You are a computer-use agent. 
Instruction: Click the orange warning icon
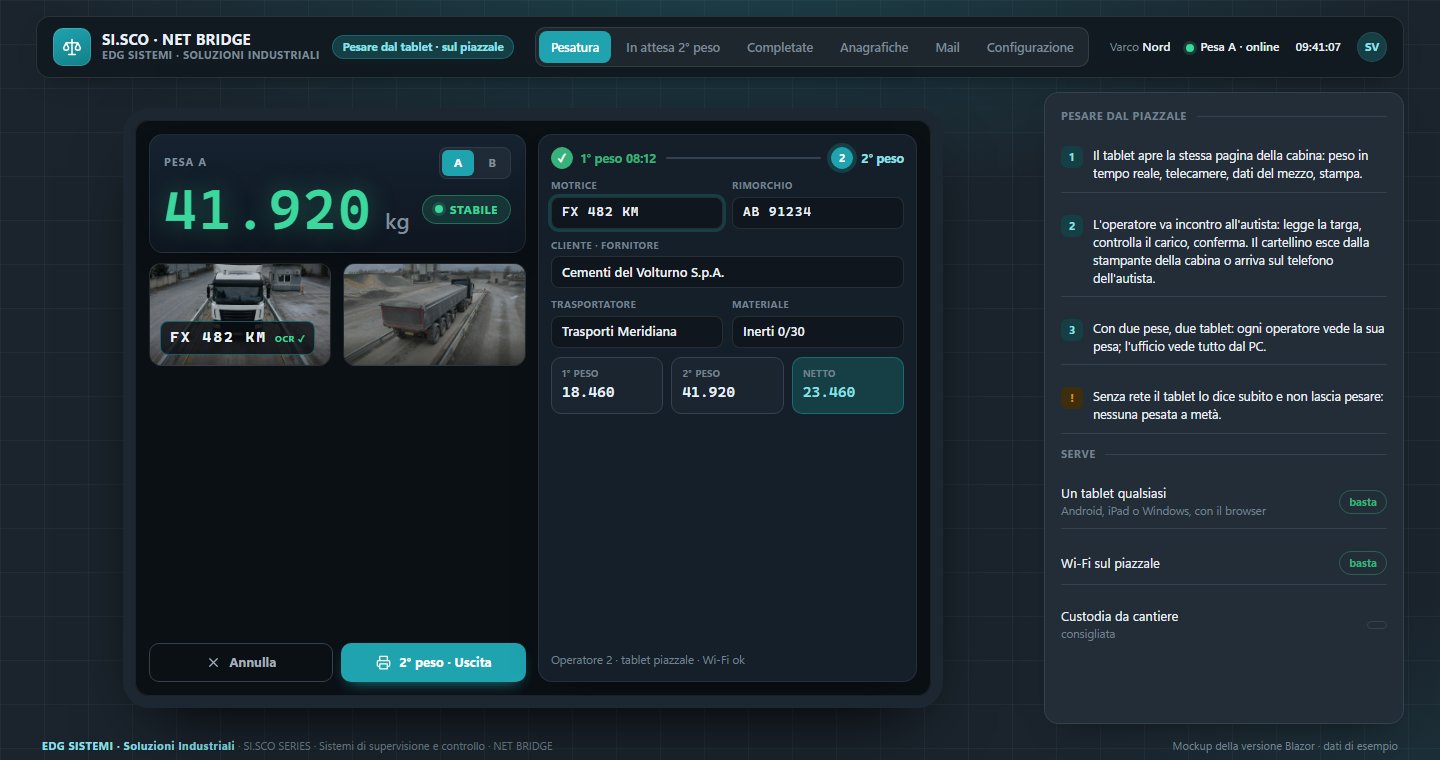coord(1072,397)
